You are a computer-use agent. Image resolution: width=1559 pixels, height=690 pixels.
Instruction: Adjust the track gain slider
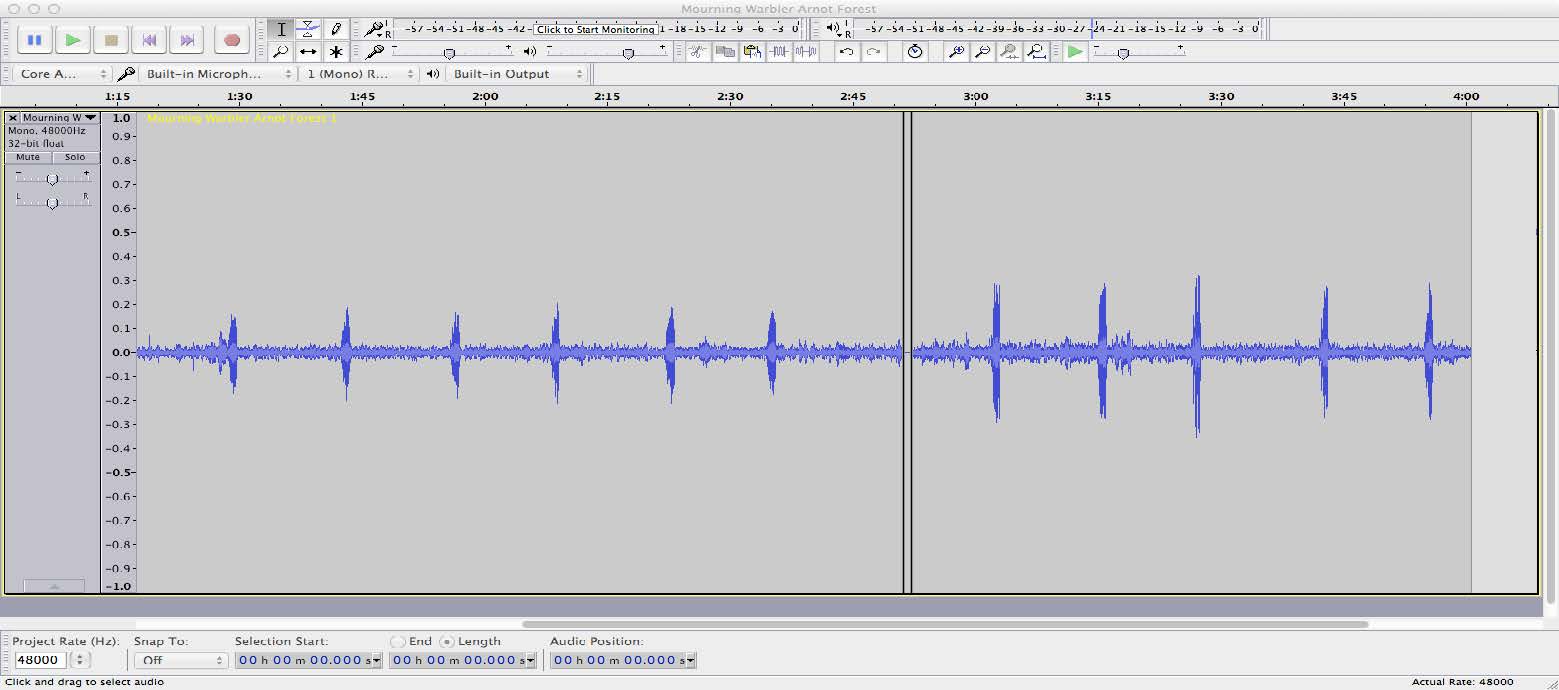click(x=53, y=178)
